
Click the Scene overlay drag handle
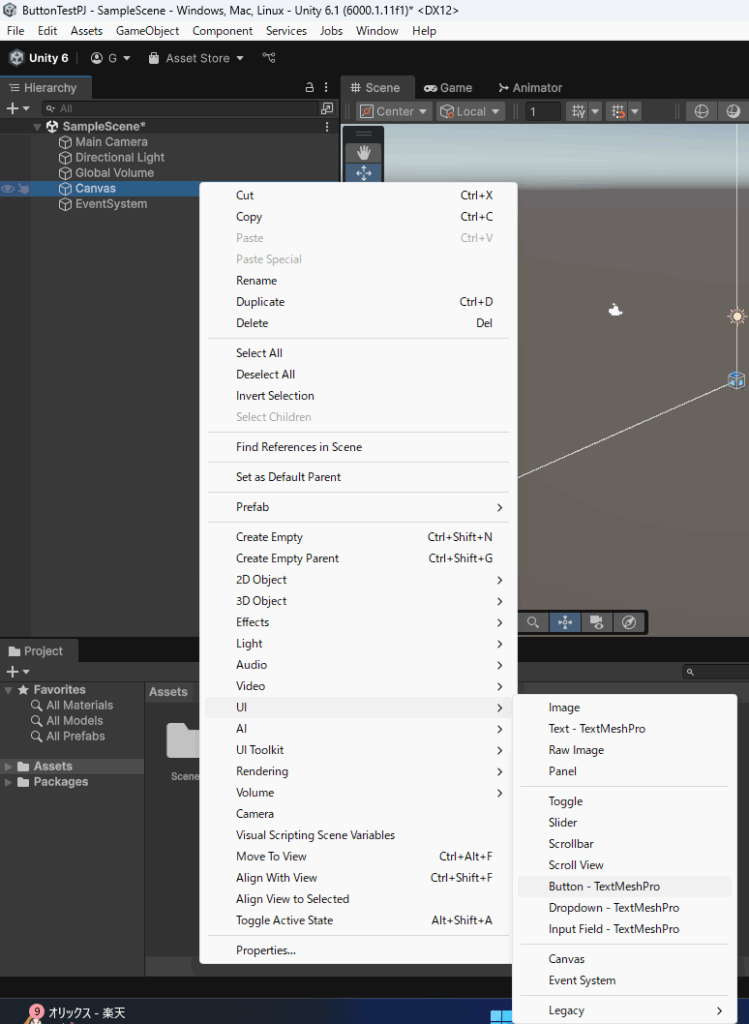[364, 134]
